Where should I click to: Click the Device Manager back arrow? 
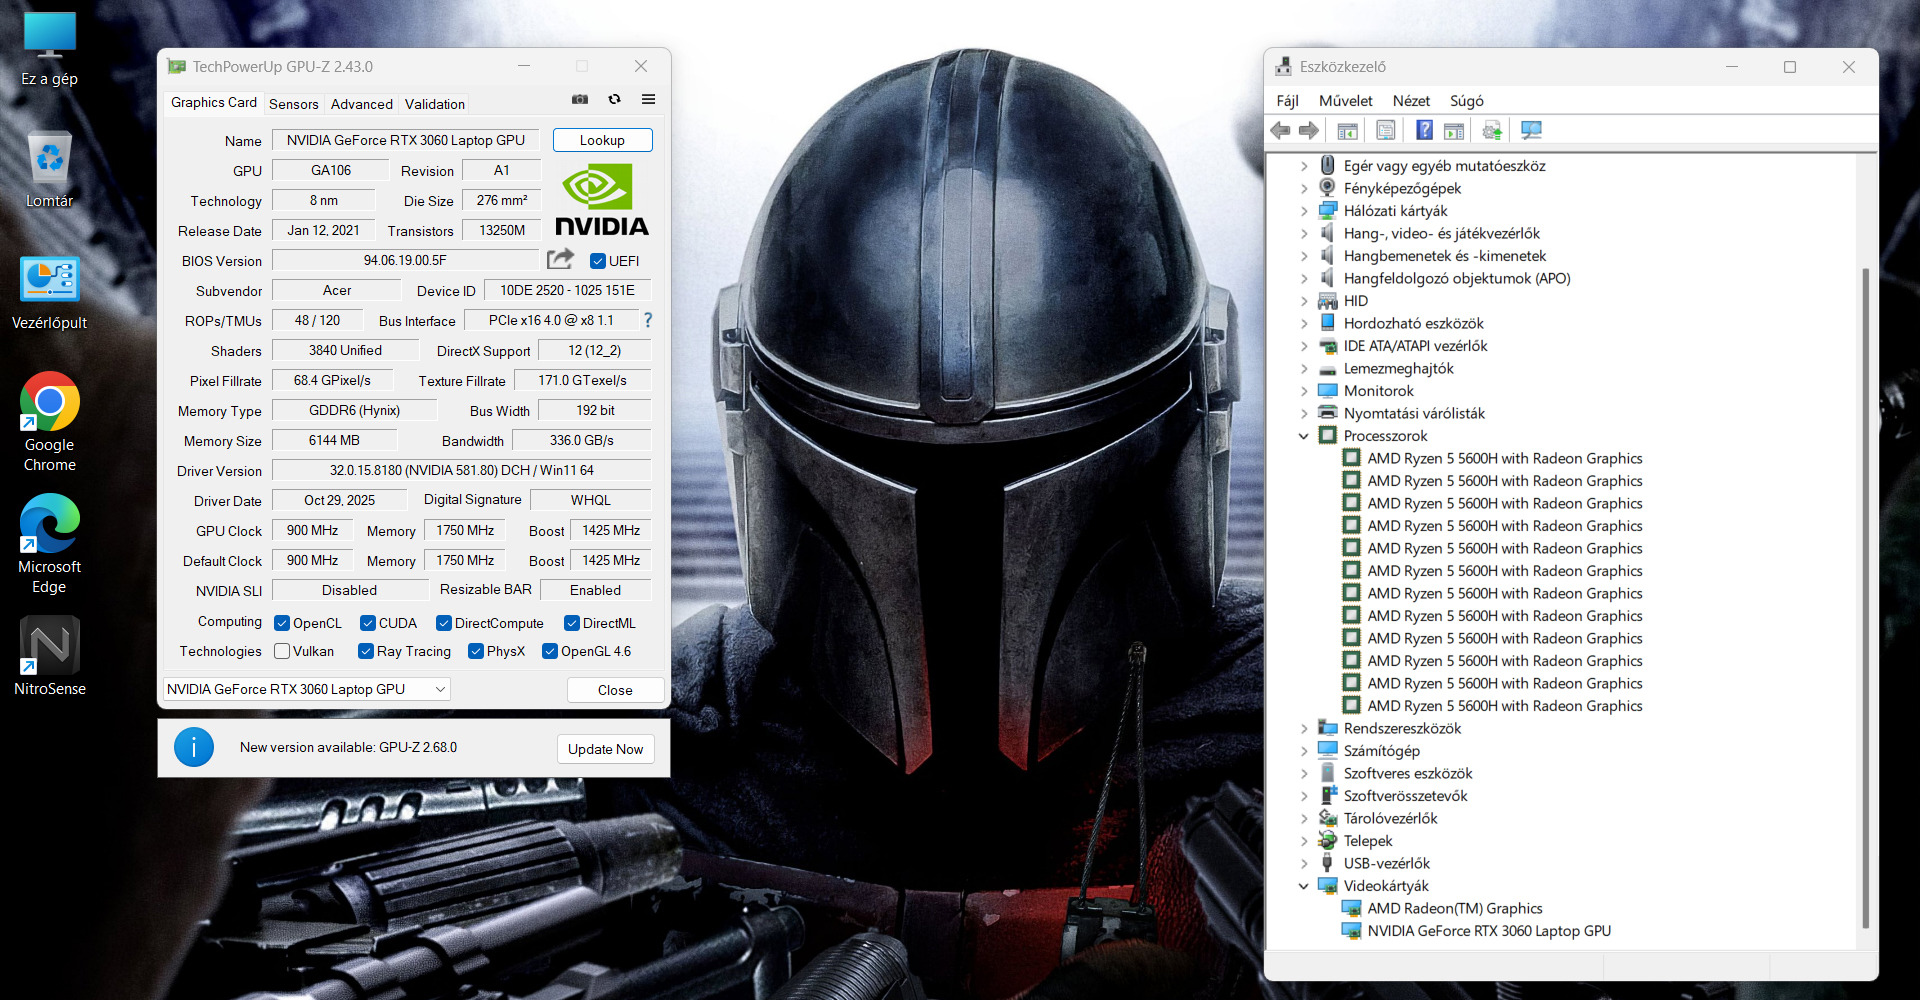[x=1280, y=131]
